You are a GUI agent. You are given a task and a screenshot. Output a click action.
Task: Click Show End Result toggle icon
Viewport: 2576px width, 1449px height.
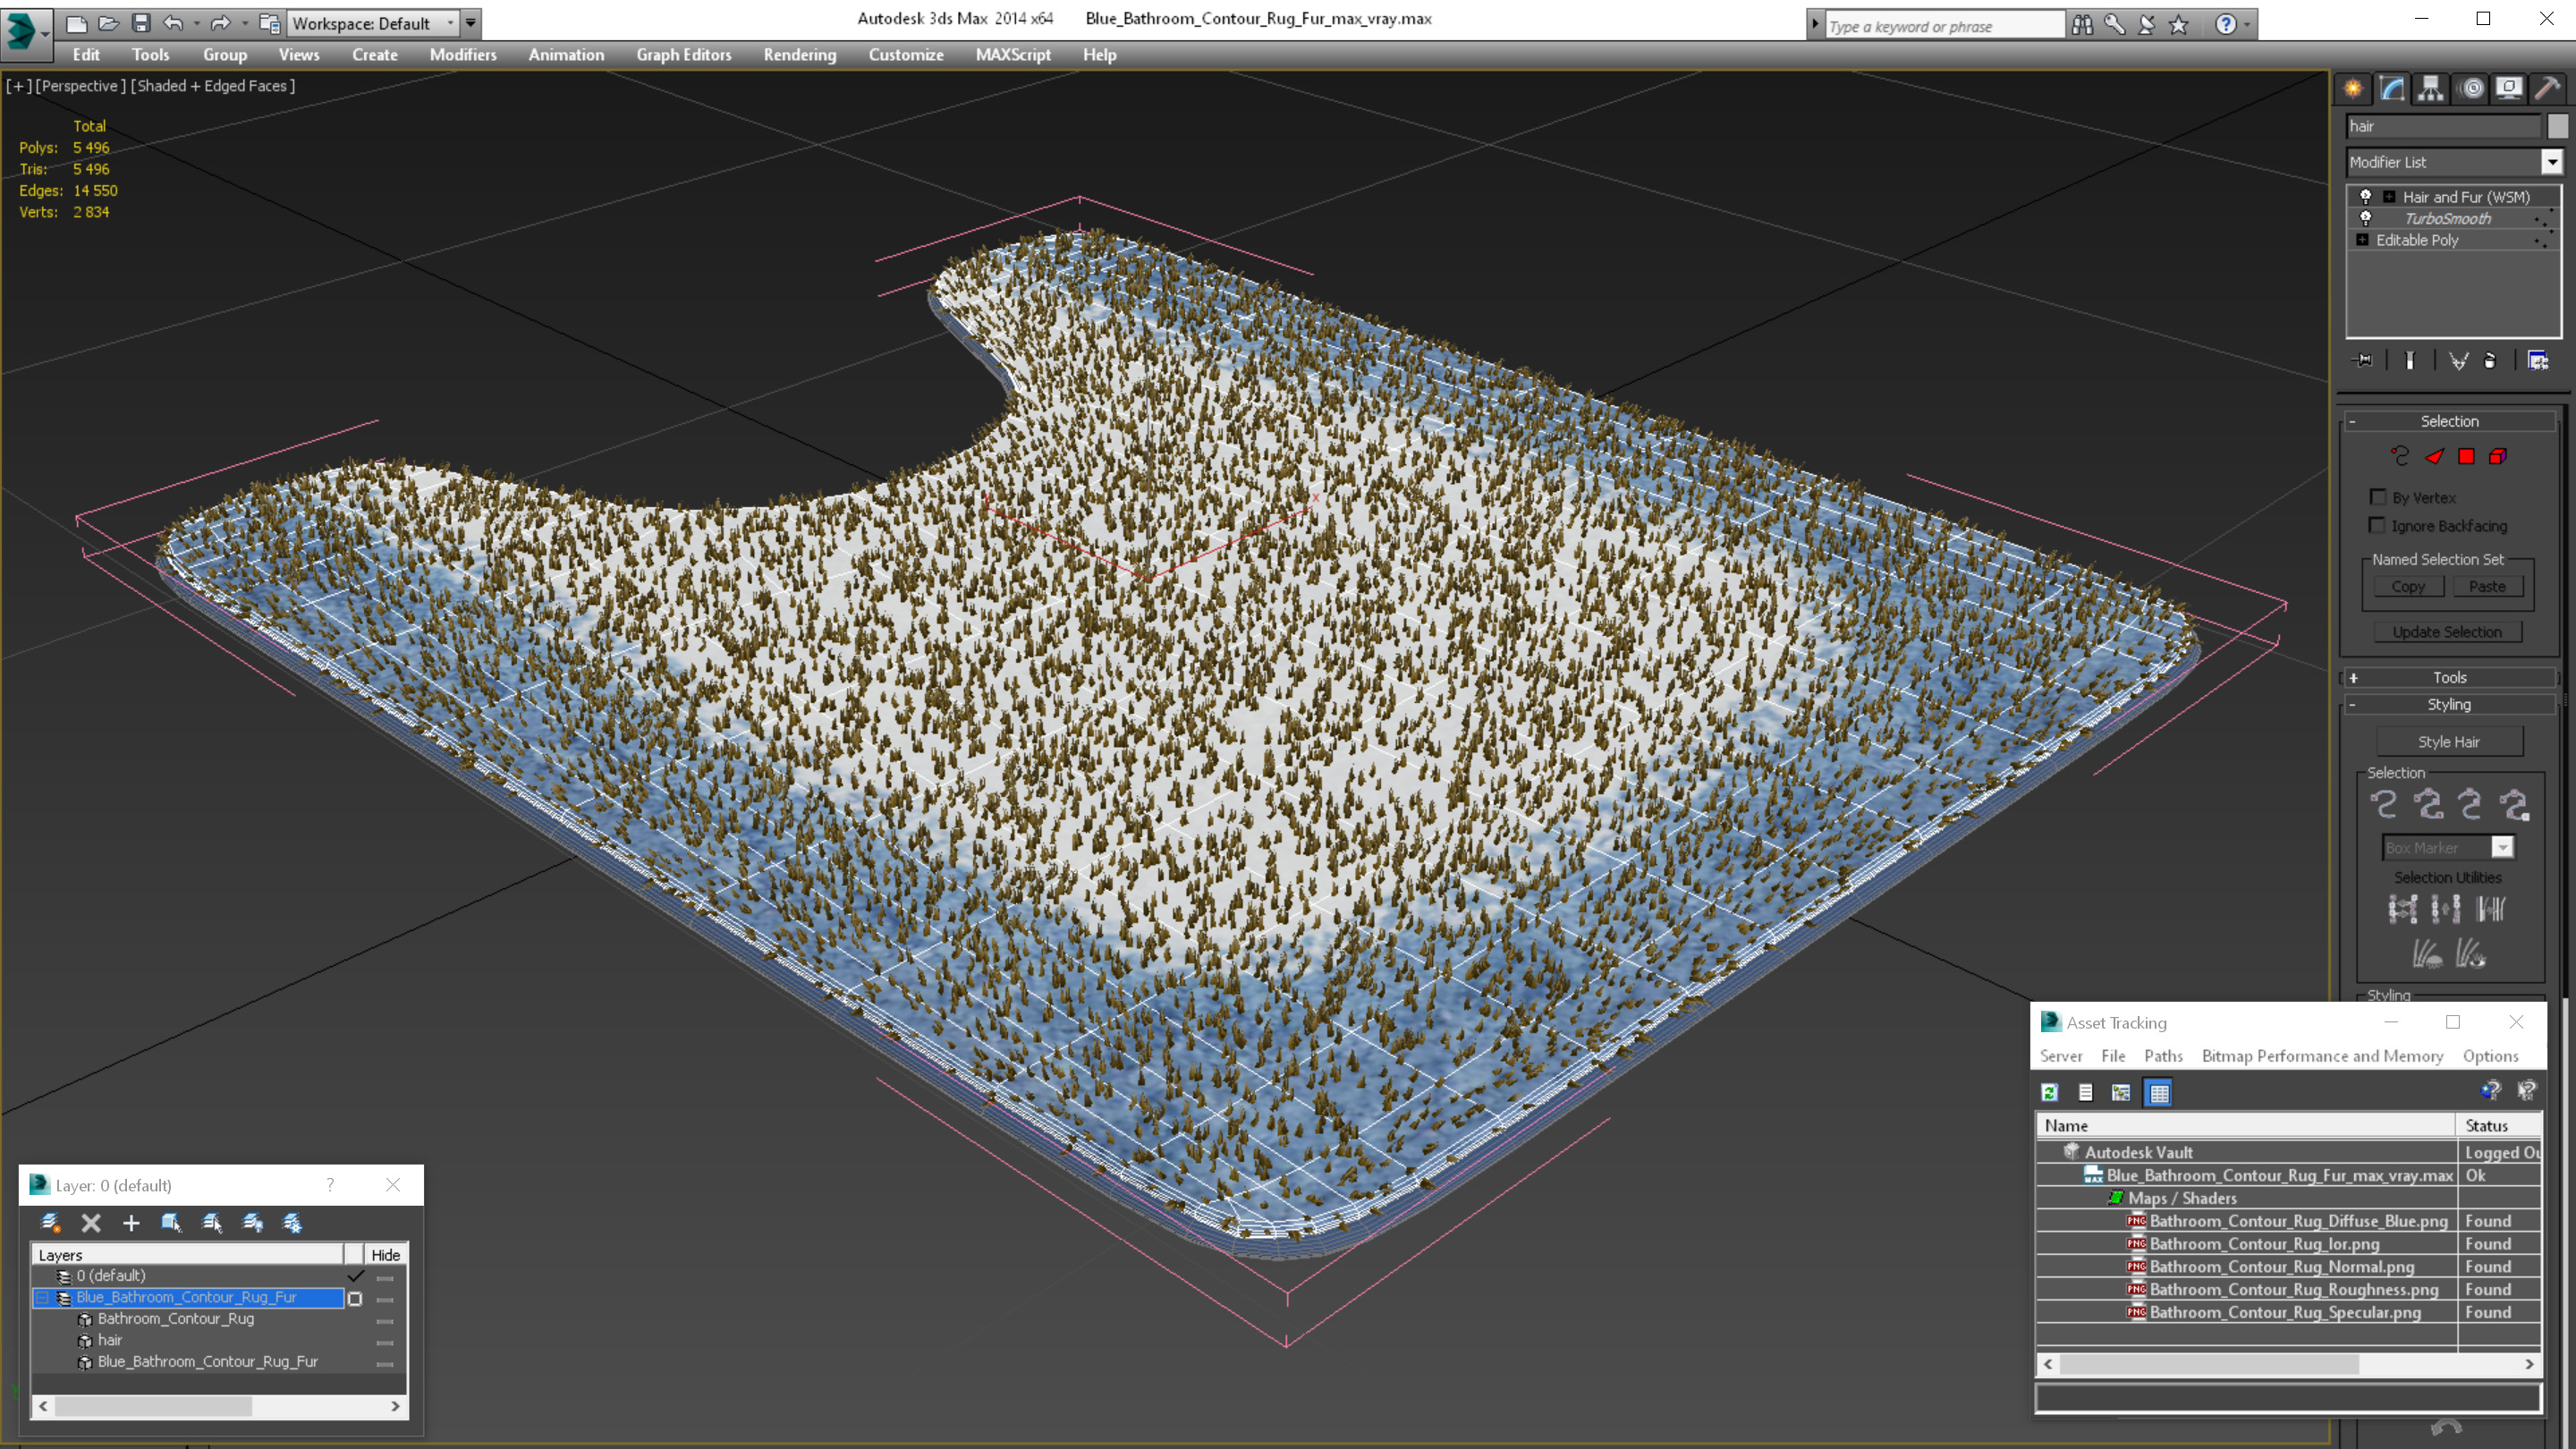click(x=2410, y=360)
